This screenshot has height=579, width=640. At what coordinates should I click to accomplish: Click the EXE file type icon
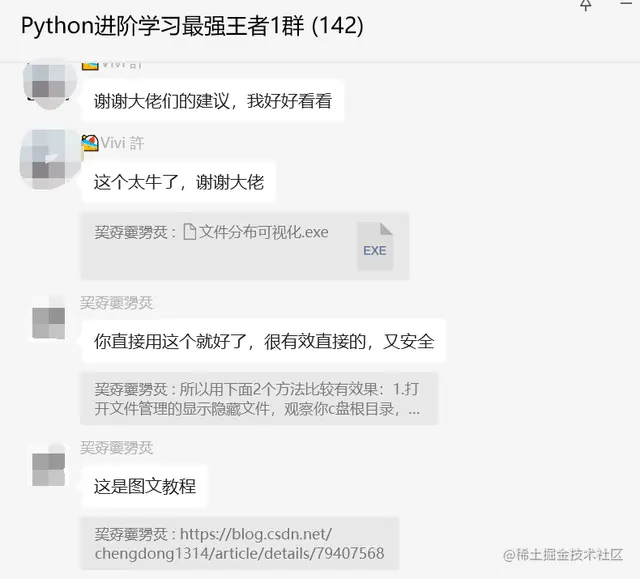pos(375,246)
